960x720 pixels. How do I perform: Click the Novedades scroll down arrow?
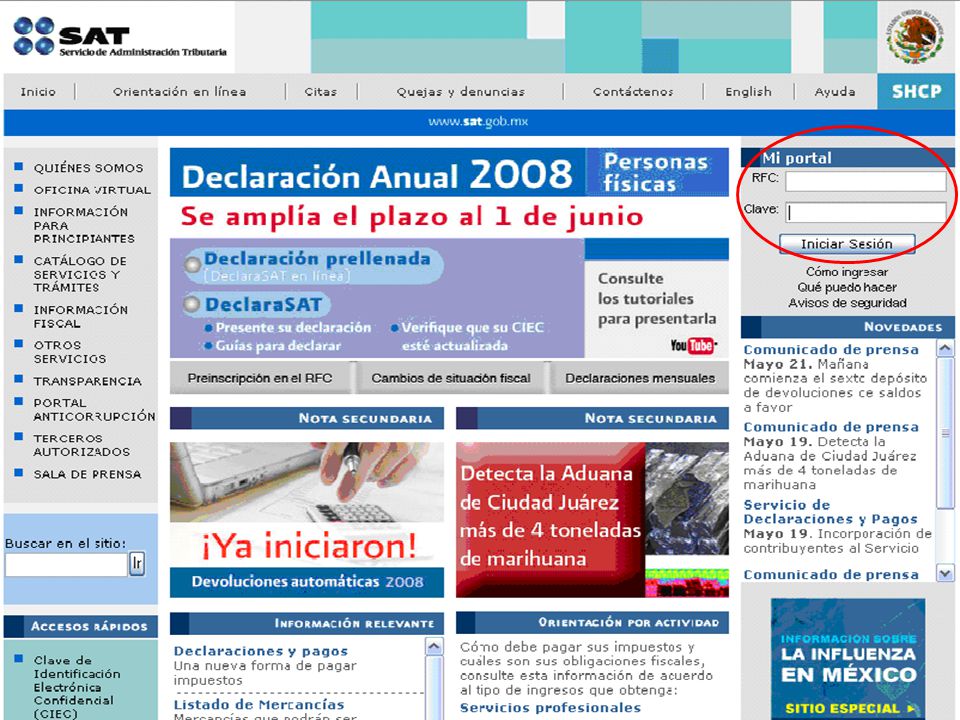tap(945, 574)
